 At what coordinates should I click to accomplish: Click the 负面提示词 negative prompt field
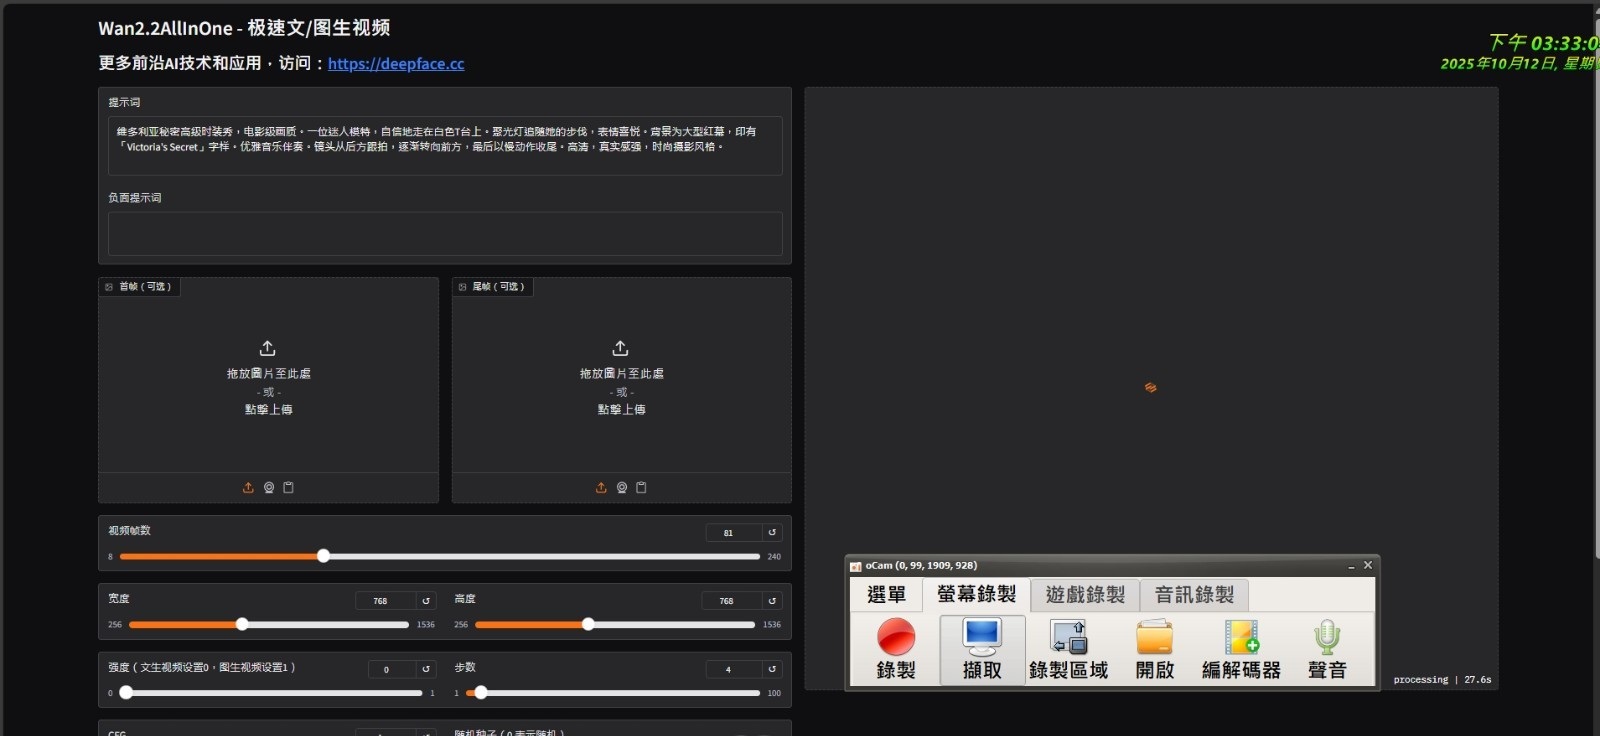click(x=445, y=233)
